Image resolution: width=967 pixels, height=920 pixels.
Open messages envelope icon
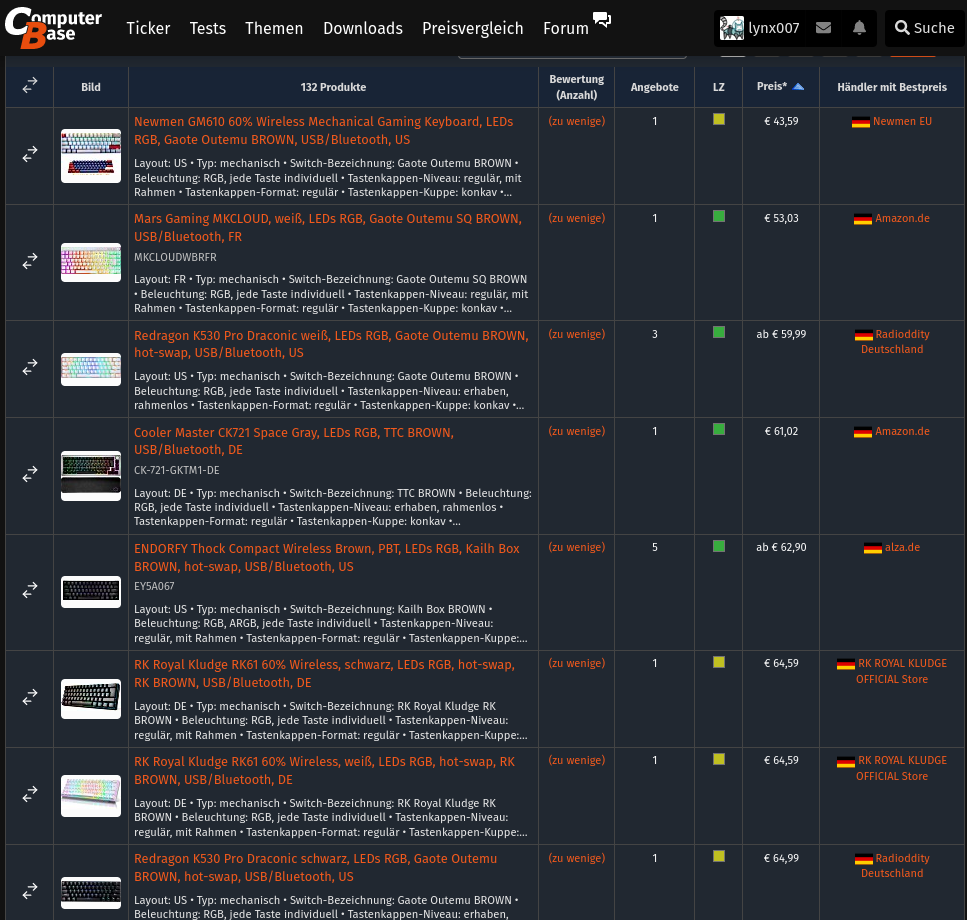823,28
